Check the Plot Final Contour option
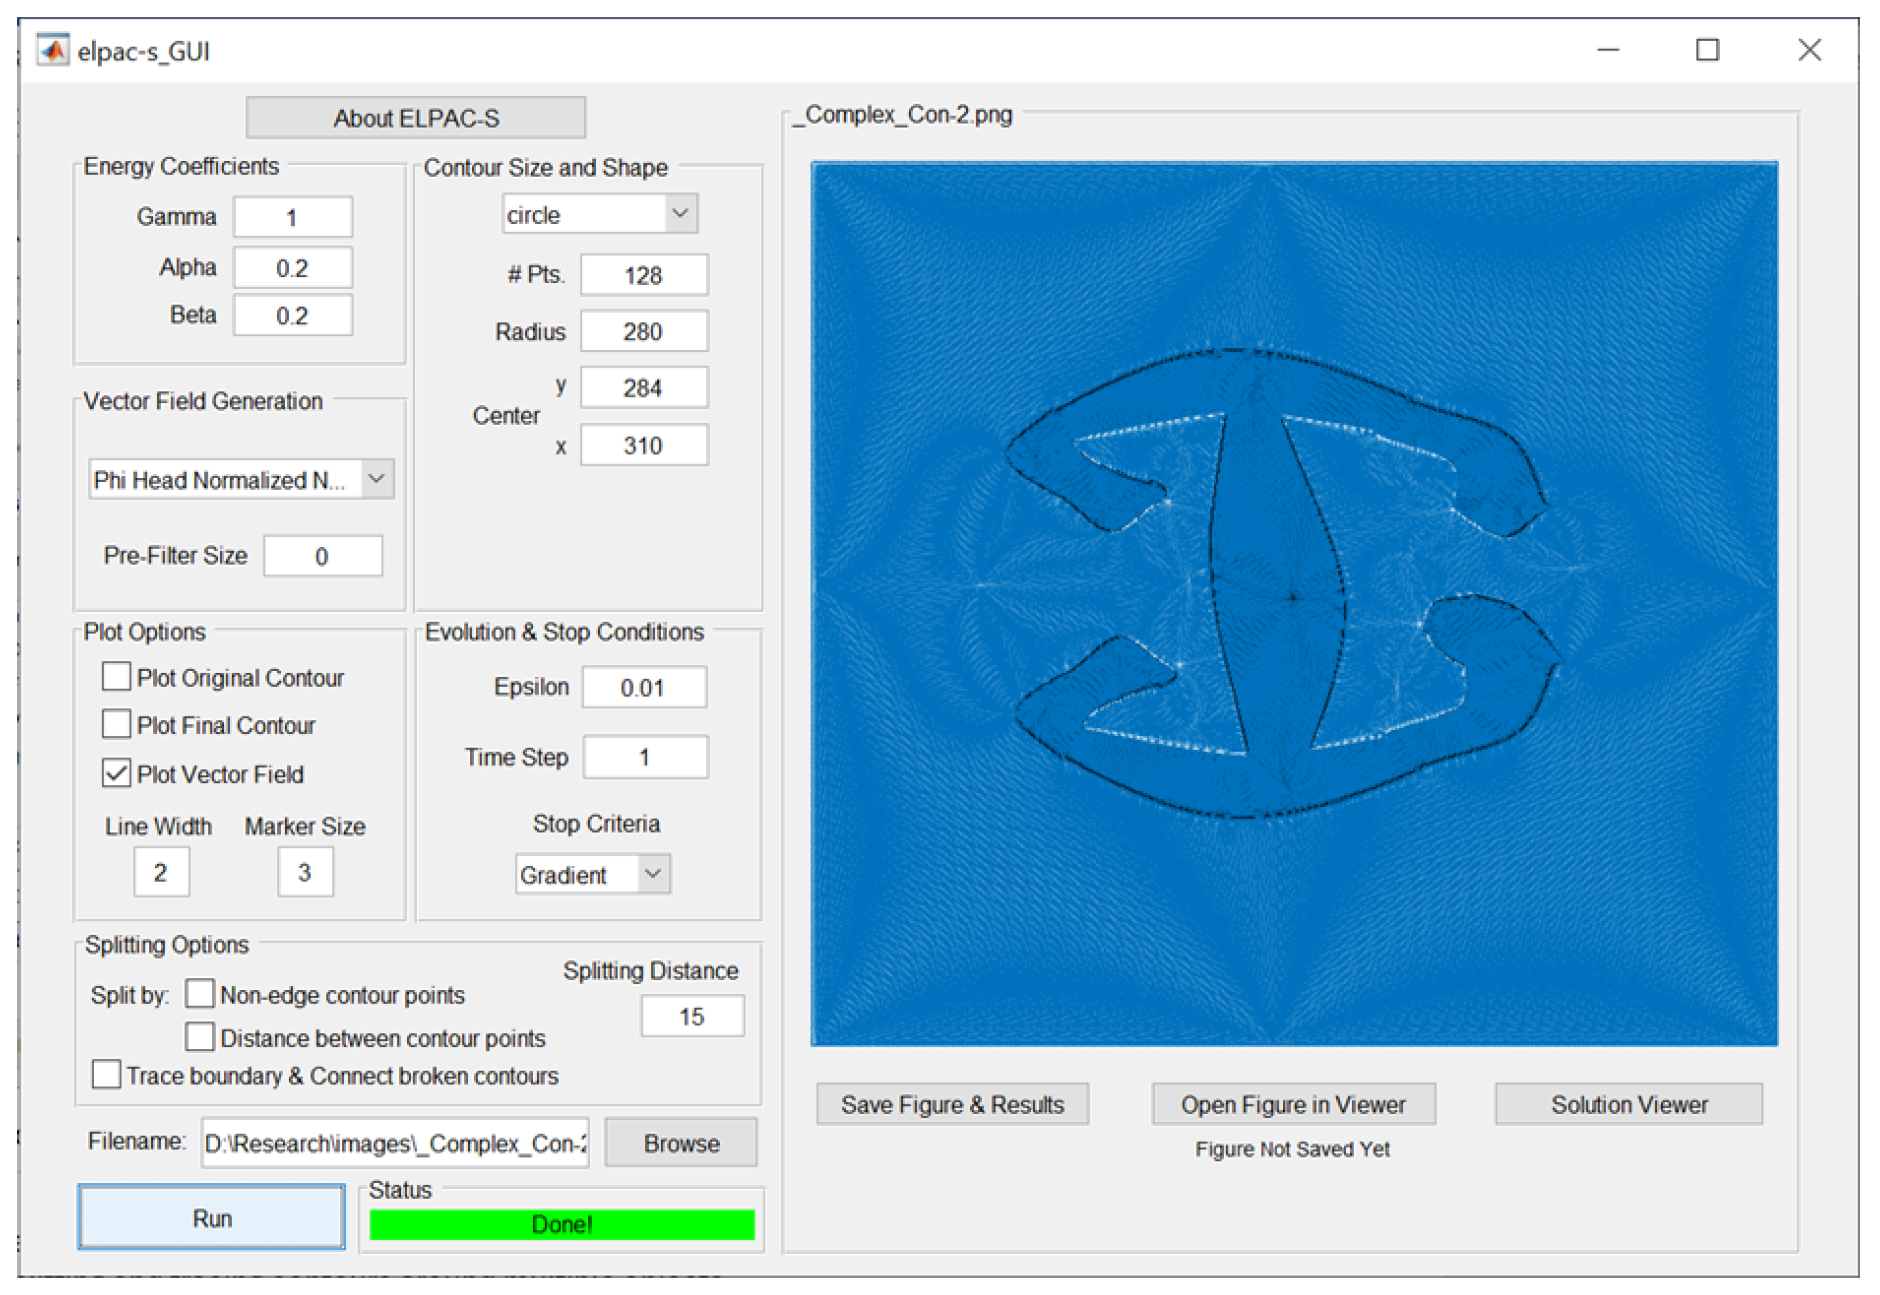Screen dimensions: 1880x1295 click(116, 724)
